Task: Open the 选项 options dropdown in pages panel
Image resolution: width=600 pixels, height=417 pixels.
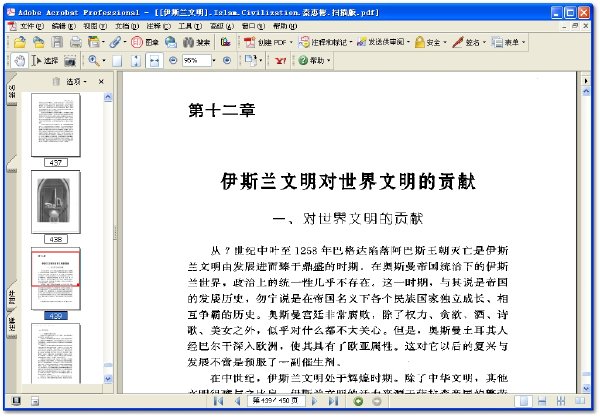Action: coord(77,81)
